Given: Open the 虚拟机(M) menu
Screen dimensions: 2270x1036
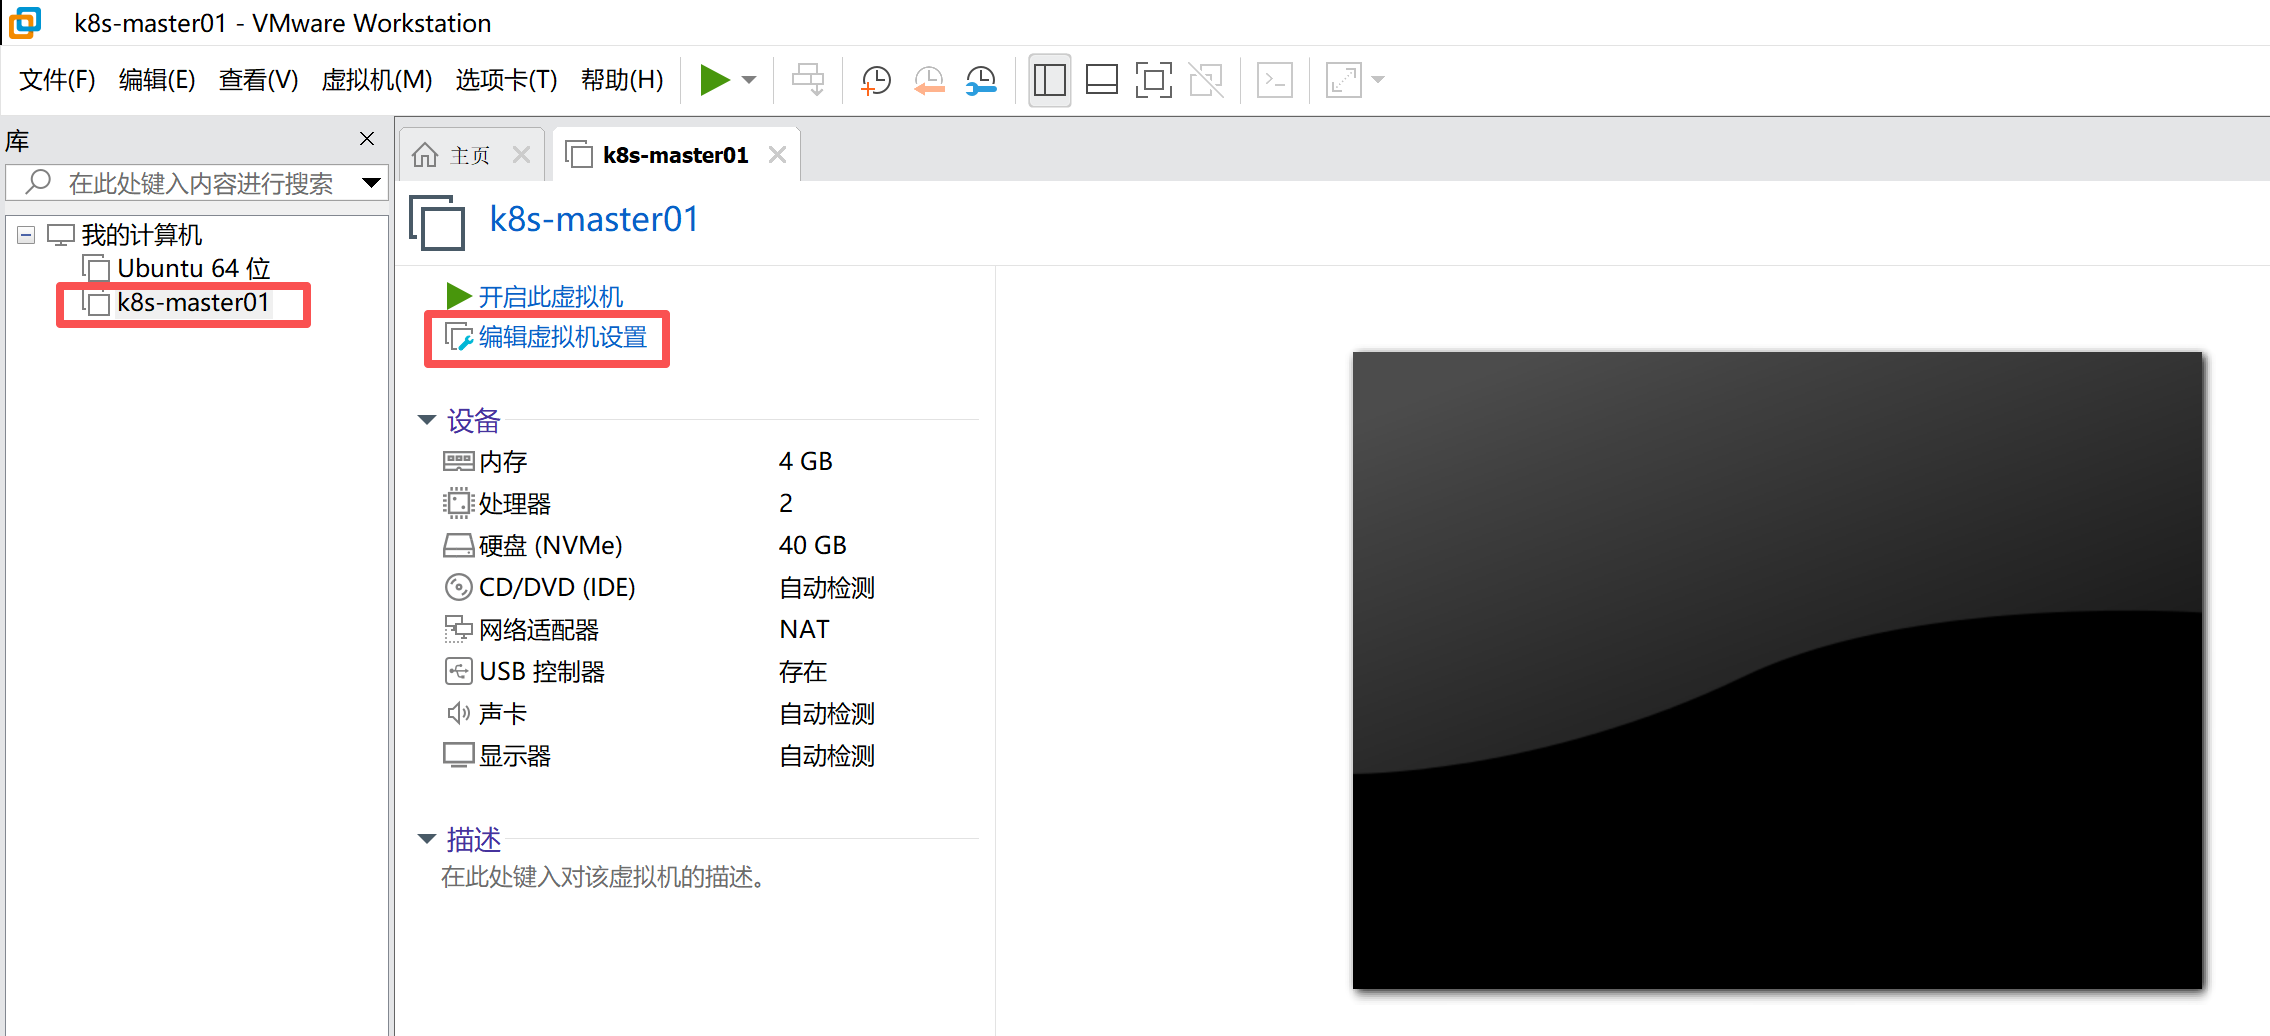Looking at the screenshot, I should coord(376,80).
